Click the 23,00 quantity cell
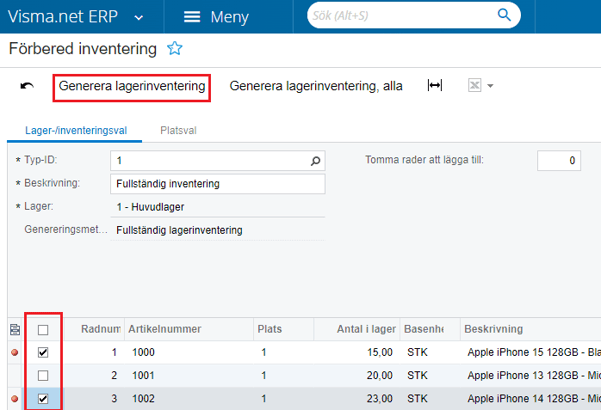 (x=379, y=399)
